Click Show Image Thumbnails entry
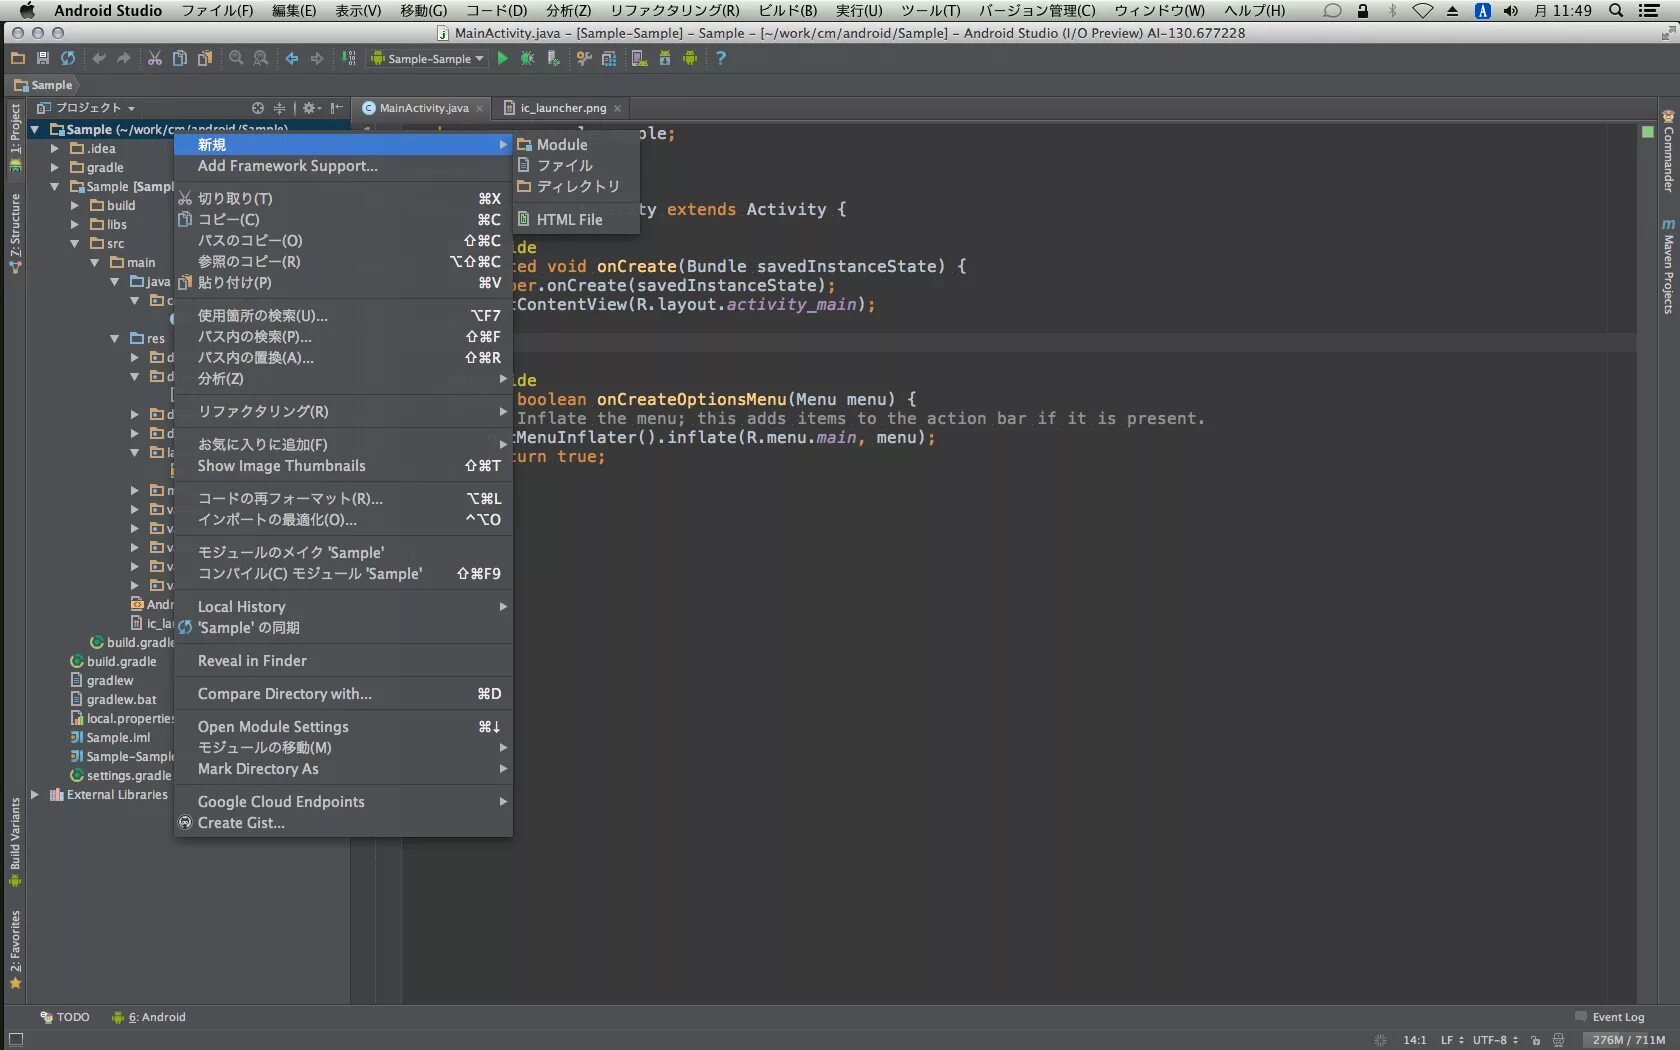Image resolution: width=1680 pixels, height=1050 pixels. [343, 466]
